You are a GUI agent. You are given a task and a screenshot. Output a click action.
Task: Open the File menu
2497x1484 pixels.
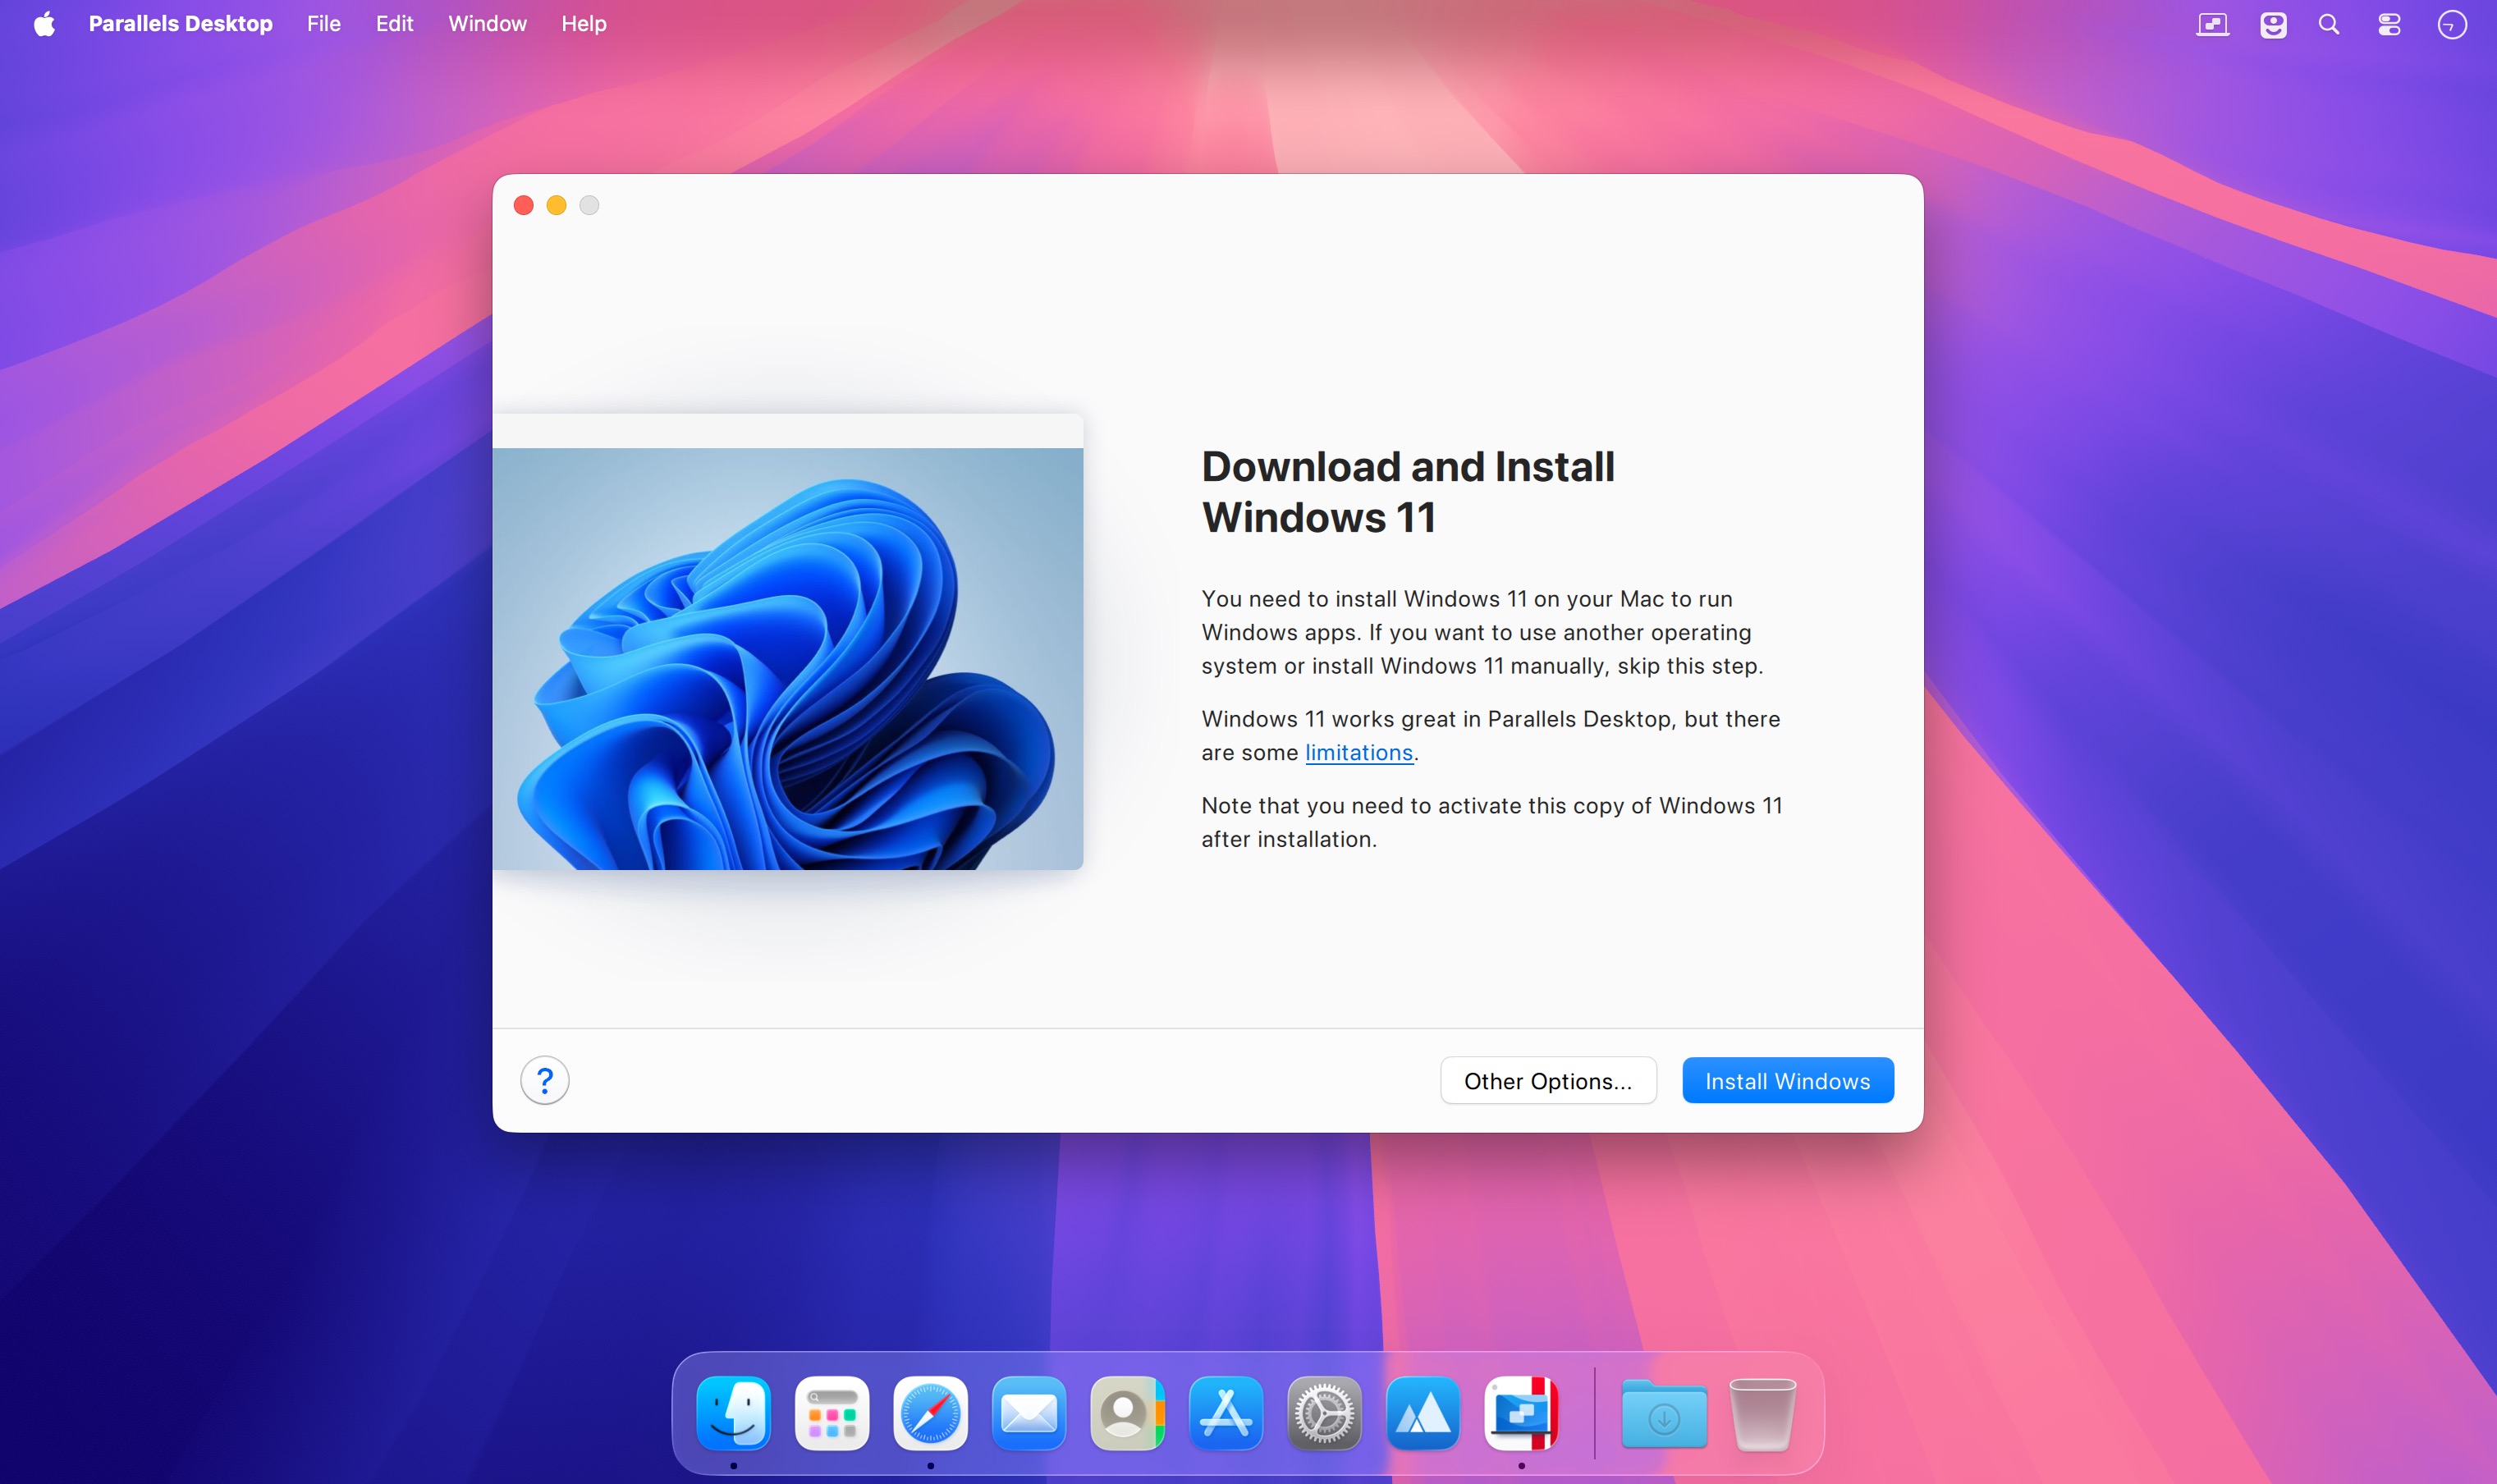(x=323, y=24)
